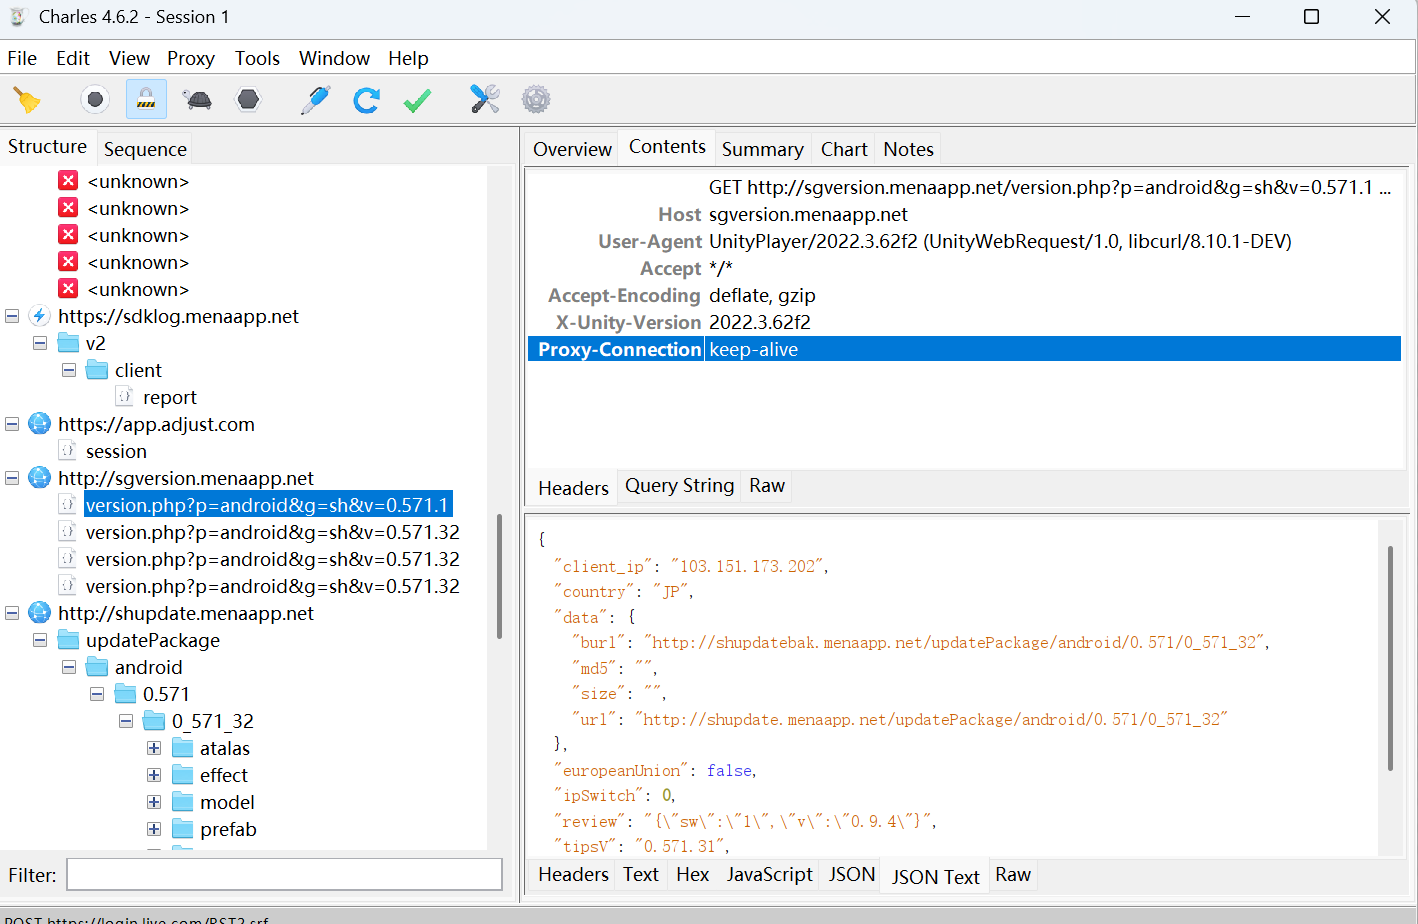Select the first red error unknown entry
Image resolution: width=1418 pixels, height=924 pixels.
coord(138,181)
